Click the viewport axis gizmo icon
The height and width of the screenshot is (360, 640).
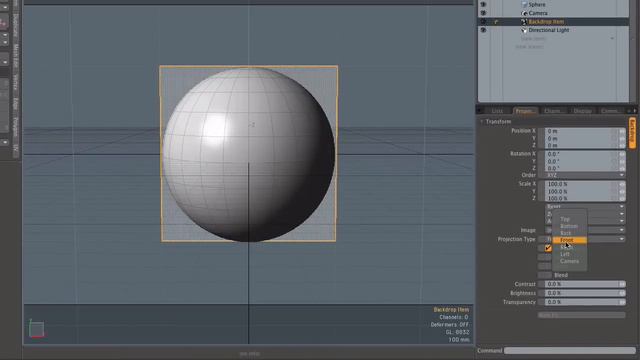(36, 329)
